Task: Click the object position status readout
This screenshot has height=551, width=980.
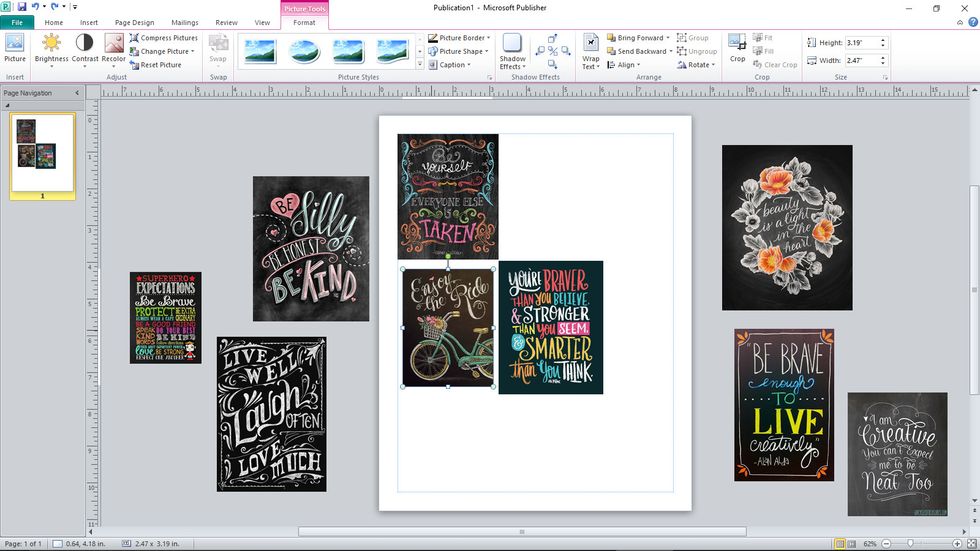Action: pos(79,544)
